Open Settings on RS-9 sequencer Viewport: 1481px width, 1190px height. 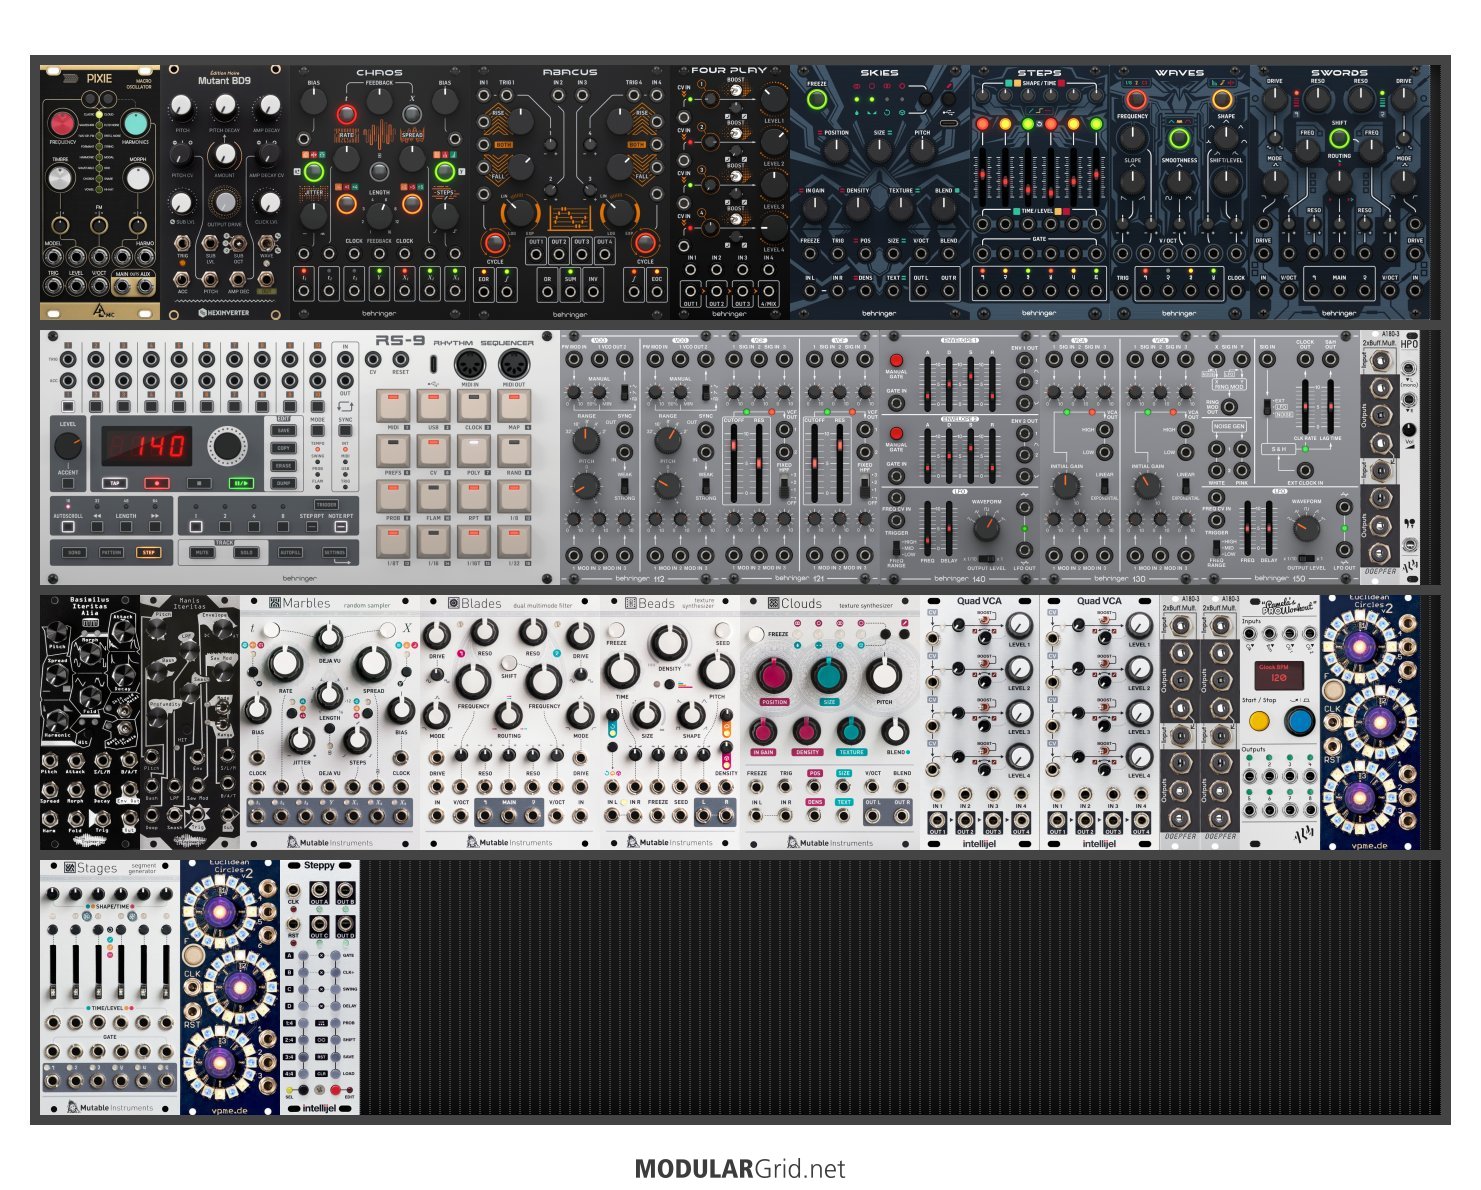(x=334, y=552)
